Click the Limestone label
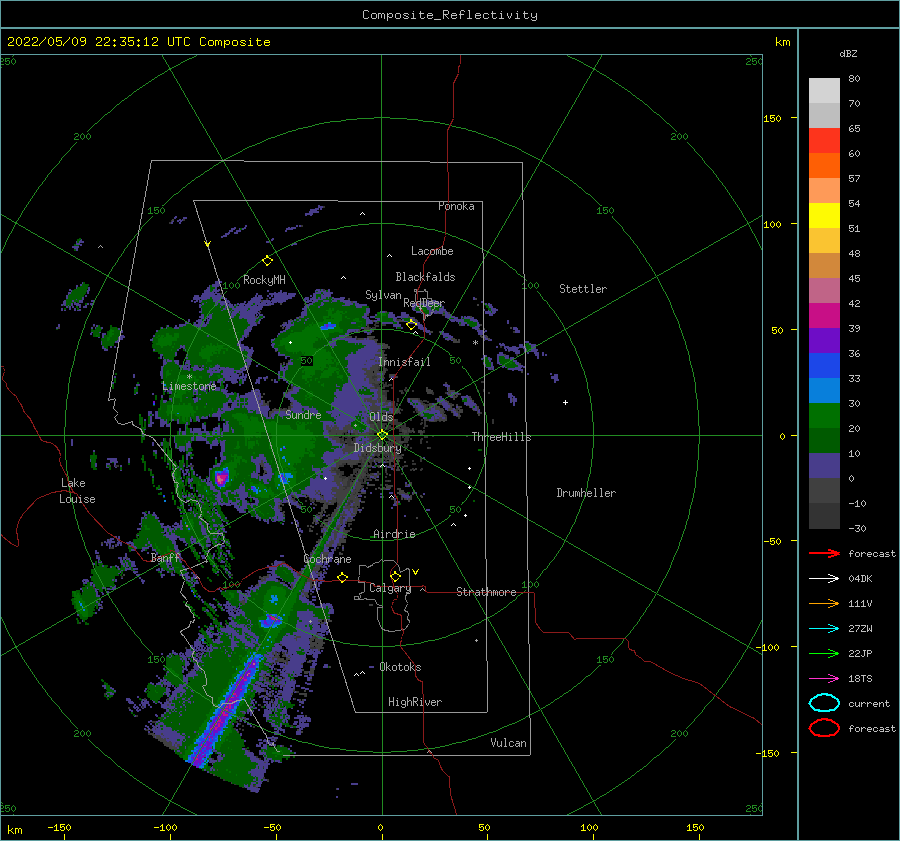Screen dimensions: 900x841 coord(189,386)
